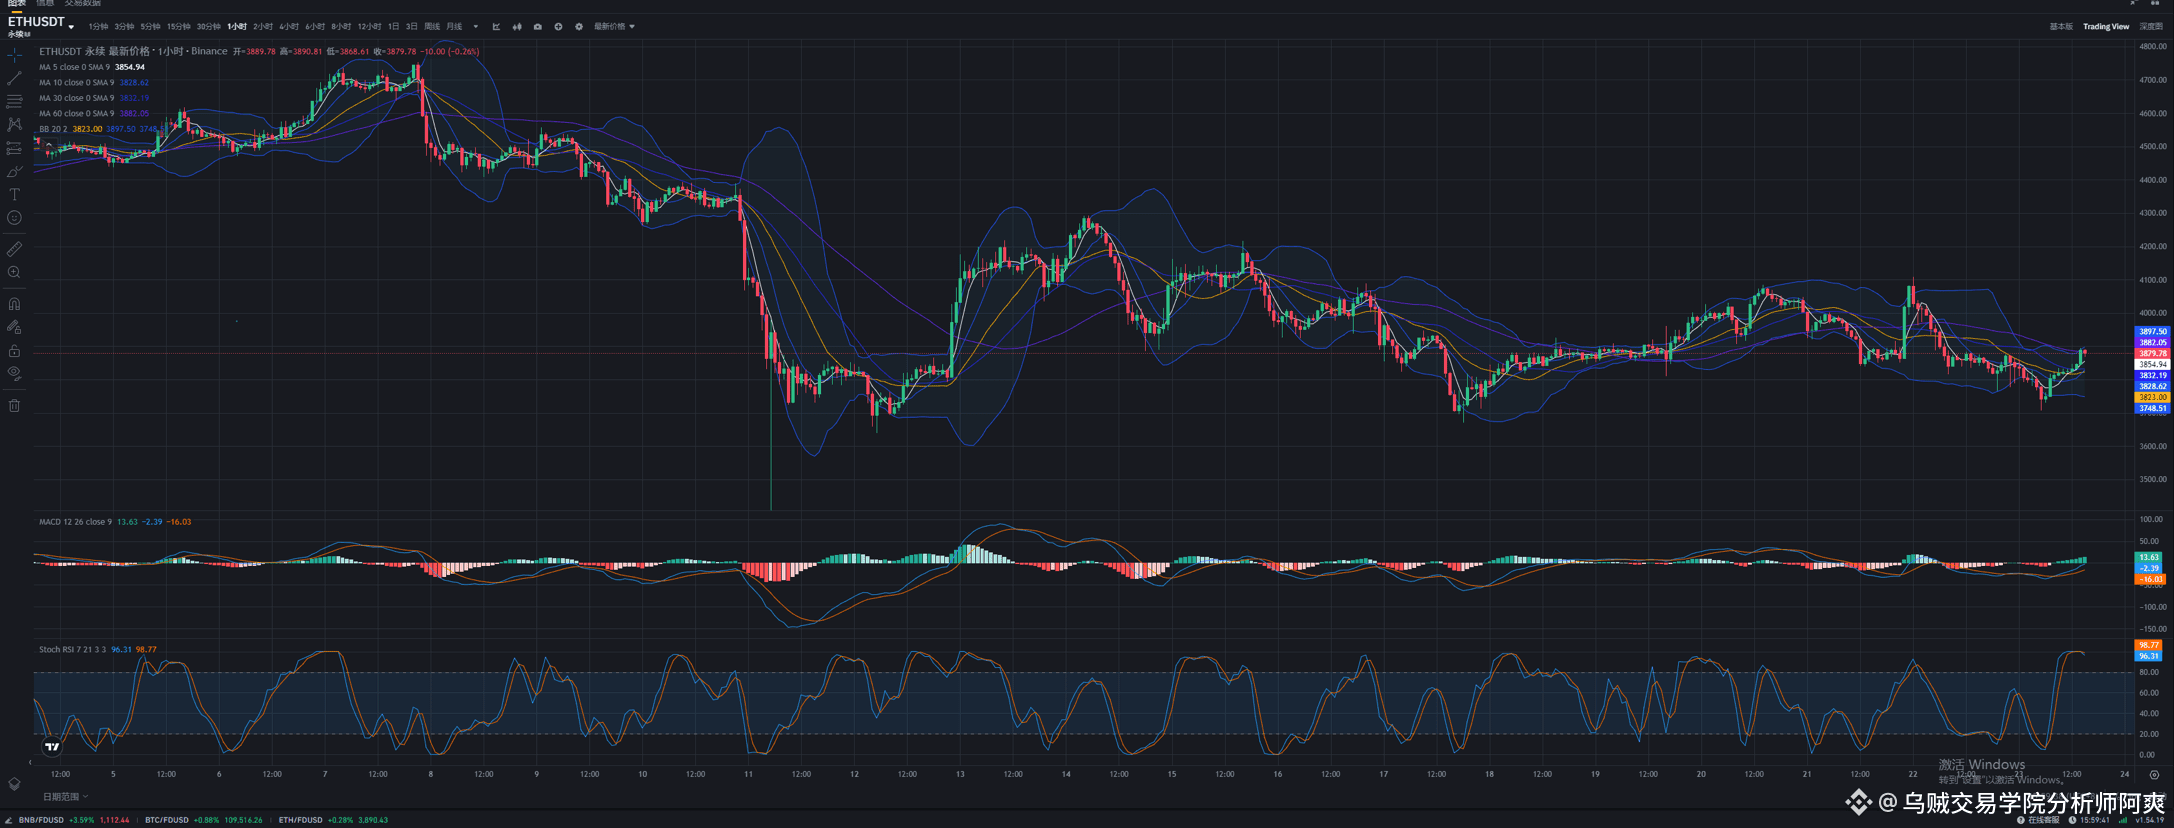This screenshot has height=828, width=2174.
Task: Open the Fibonacci retracement tools
Action: pos(14,101)
